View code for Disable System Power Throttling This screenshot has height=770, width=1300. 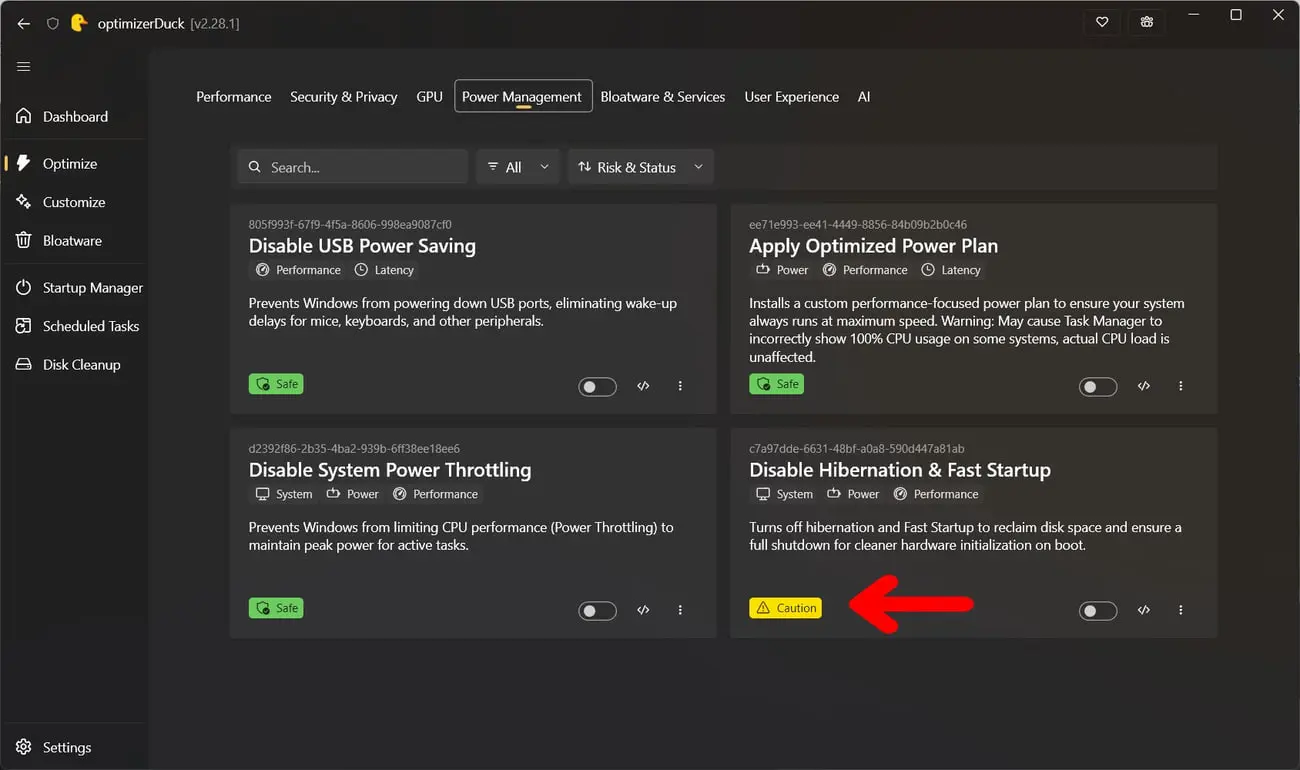coord(644,610)
